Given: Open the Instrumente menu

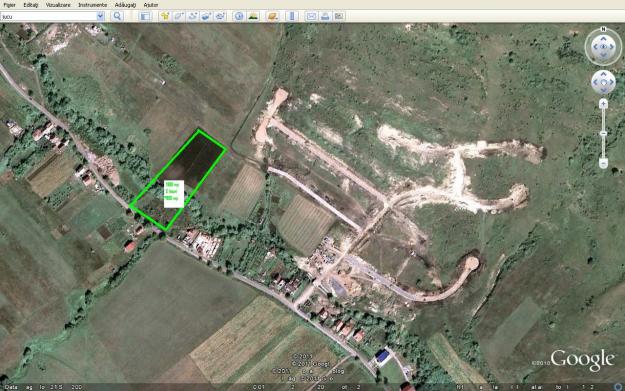Looking at the screenshot, I should 92,5.
